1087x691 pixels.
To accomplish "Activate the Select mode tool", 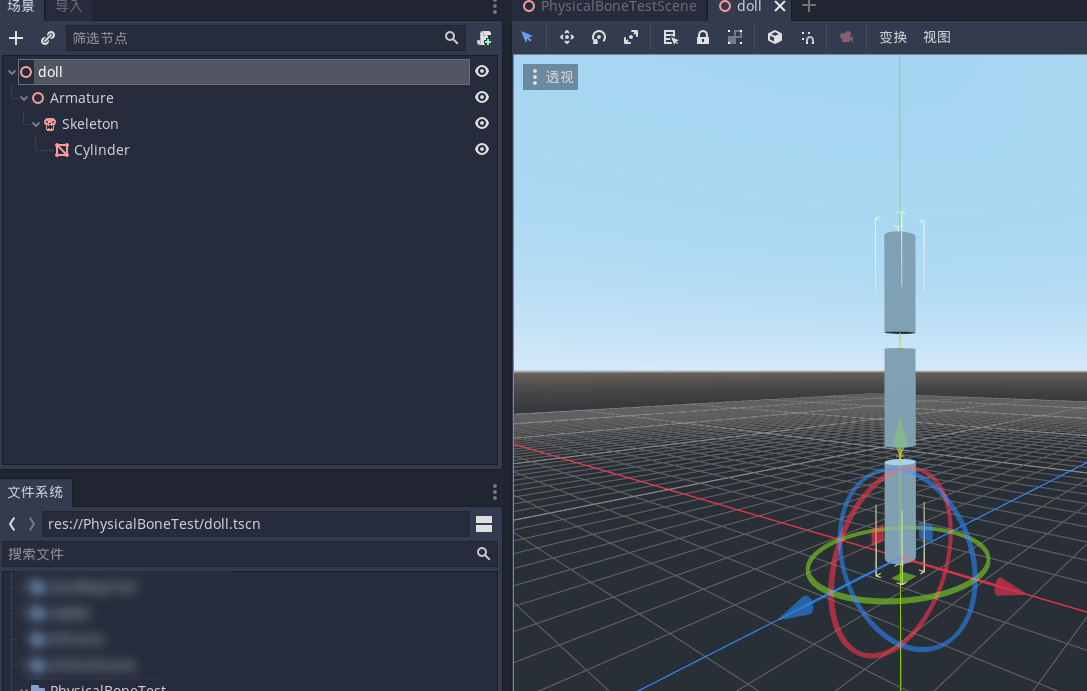I will (527, 37).
